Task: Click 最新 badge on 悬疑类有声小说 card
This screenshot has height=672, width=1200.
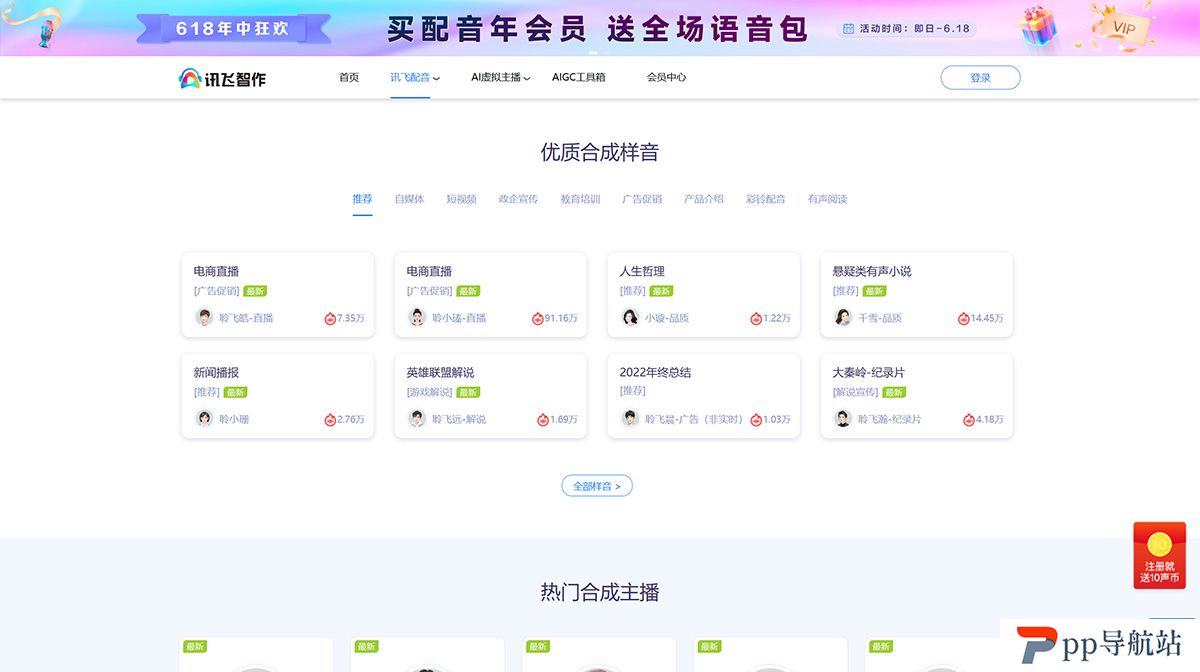Action: pyautogui.click(x=874, y=291)
